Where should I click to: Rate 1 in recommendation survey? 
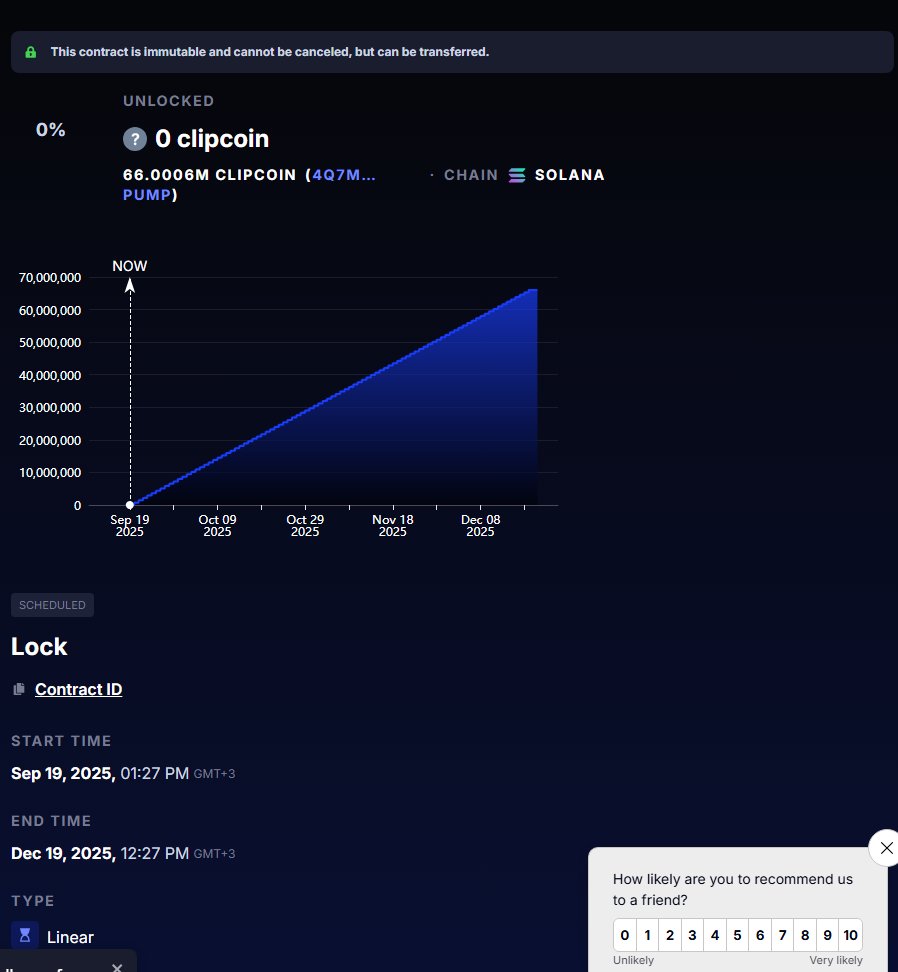(x=647, y=935)
